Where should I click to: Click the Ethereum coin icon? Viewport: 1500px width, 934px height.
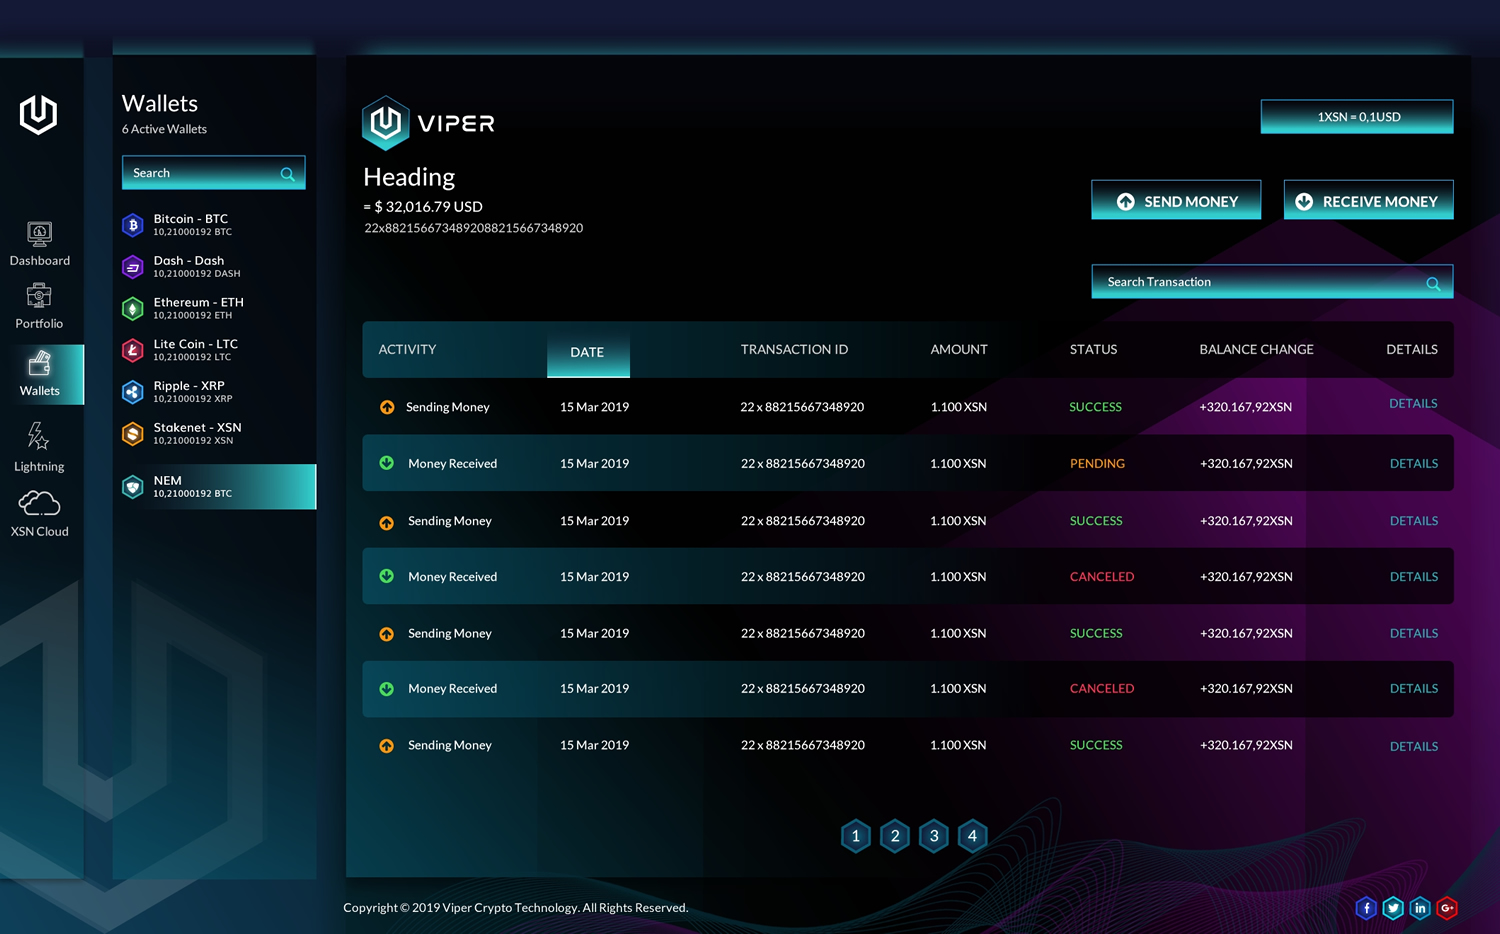click(x=133, y=309)
